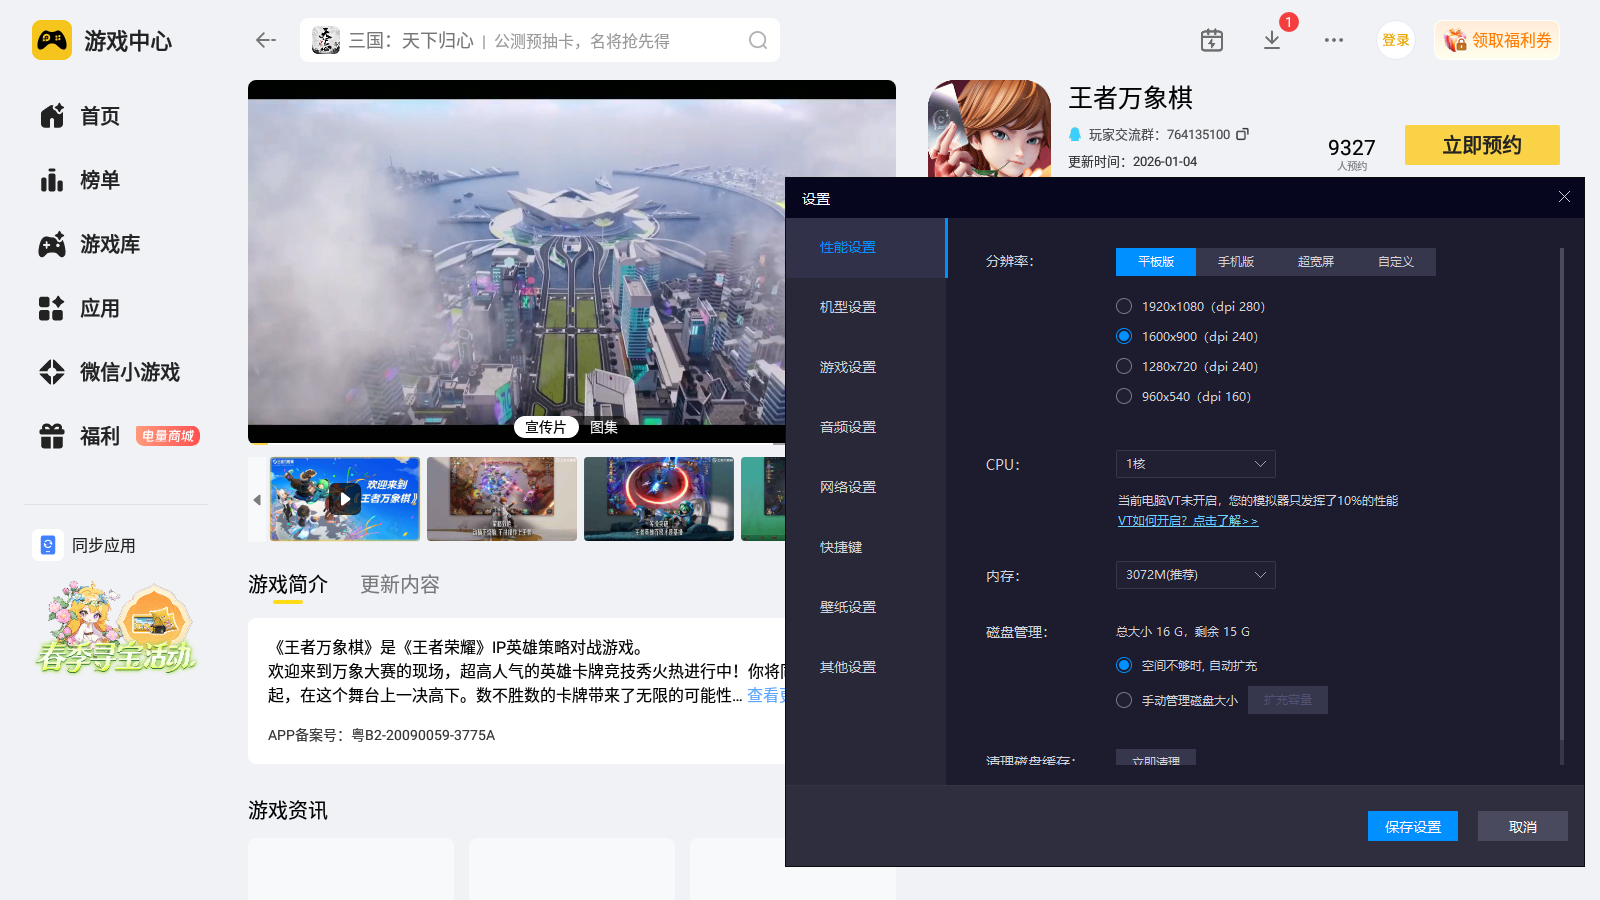Open 壁纸设置 settings category

pyautogui.click(x=866, y=608)
